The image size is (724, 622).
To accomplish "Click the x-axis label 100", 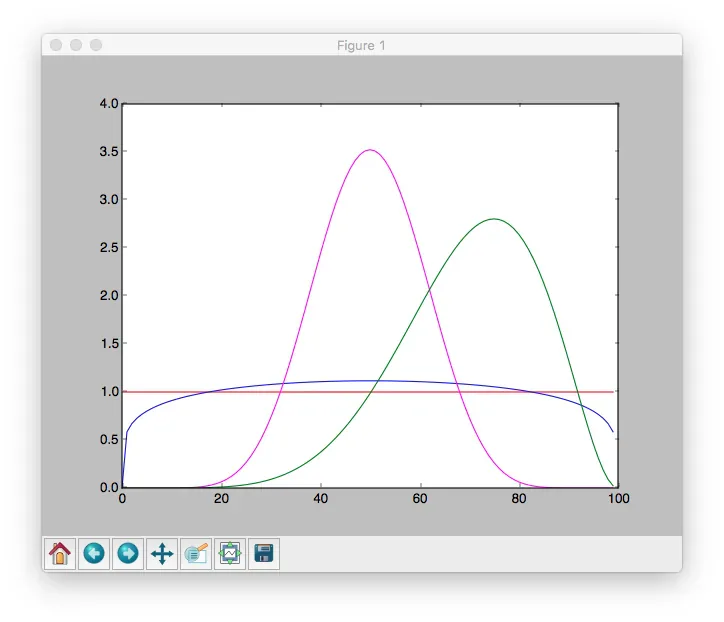I will (618, 499).
